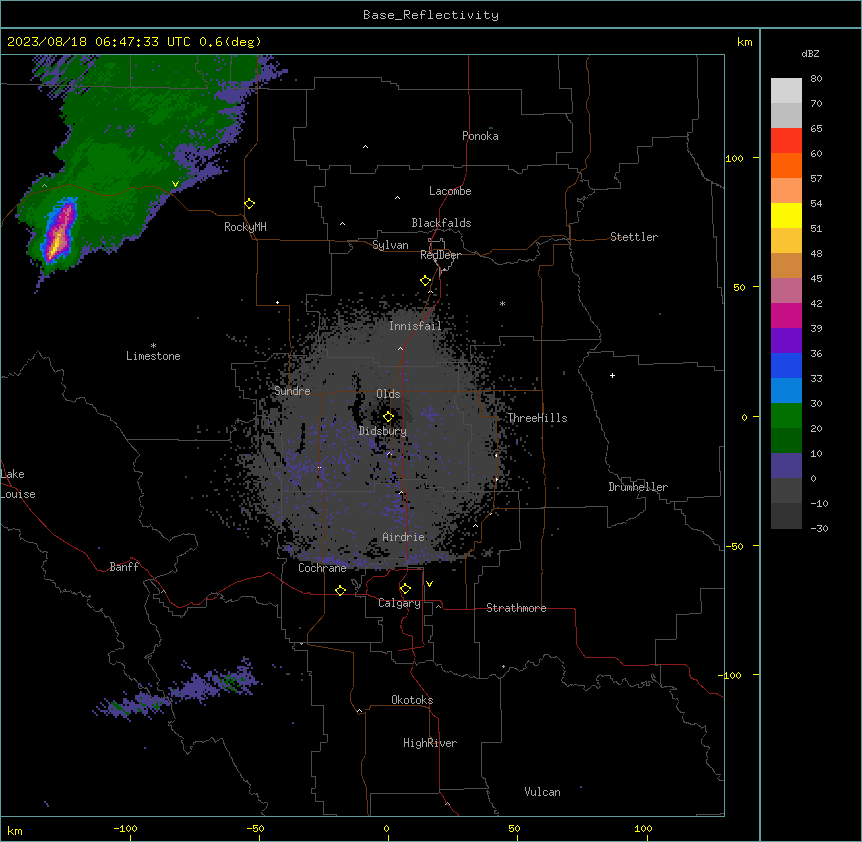Click the 50 tick on the horizontal axis

click(514, 828)
